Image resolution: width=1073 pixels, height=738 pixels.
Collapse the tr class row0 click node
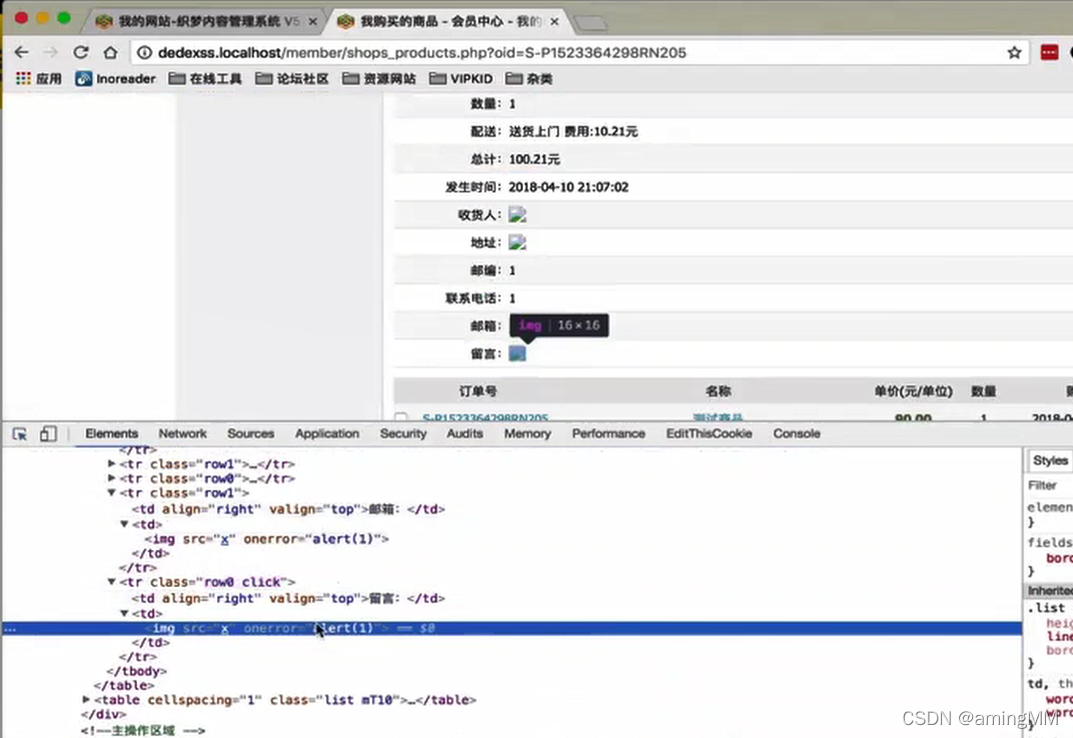pos(112,582)
